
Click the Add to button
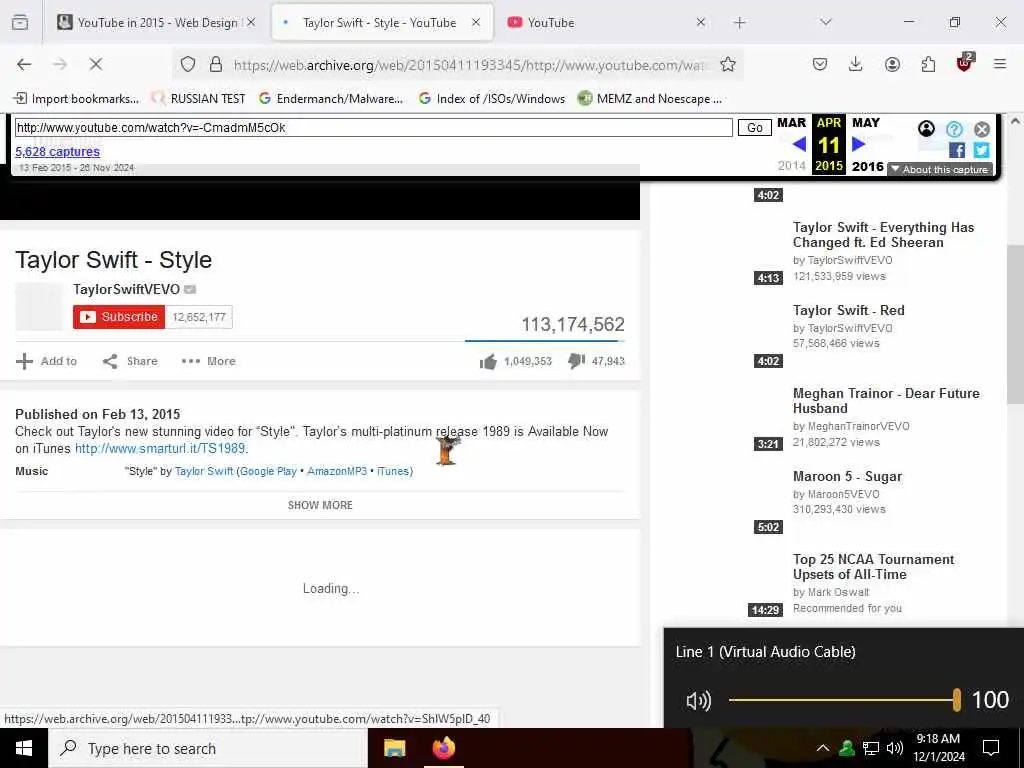(x=46, y=361)
